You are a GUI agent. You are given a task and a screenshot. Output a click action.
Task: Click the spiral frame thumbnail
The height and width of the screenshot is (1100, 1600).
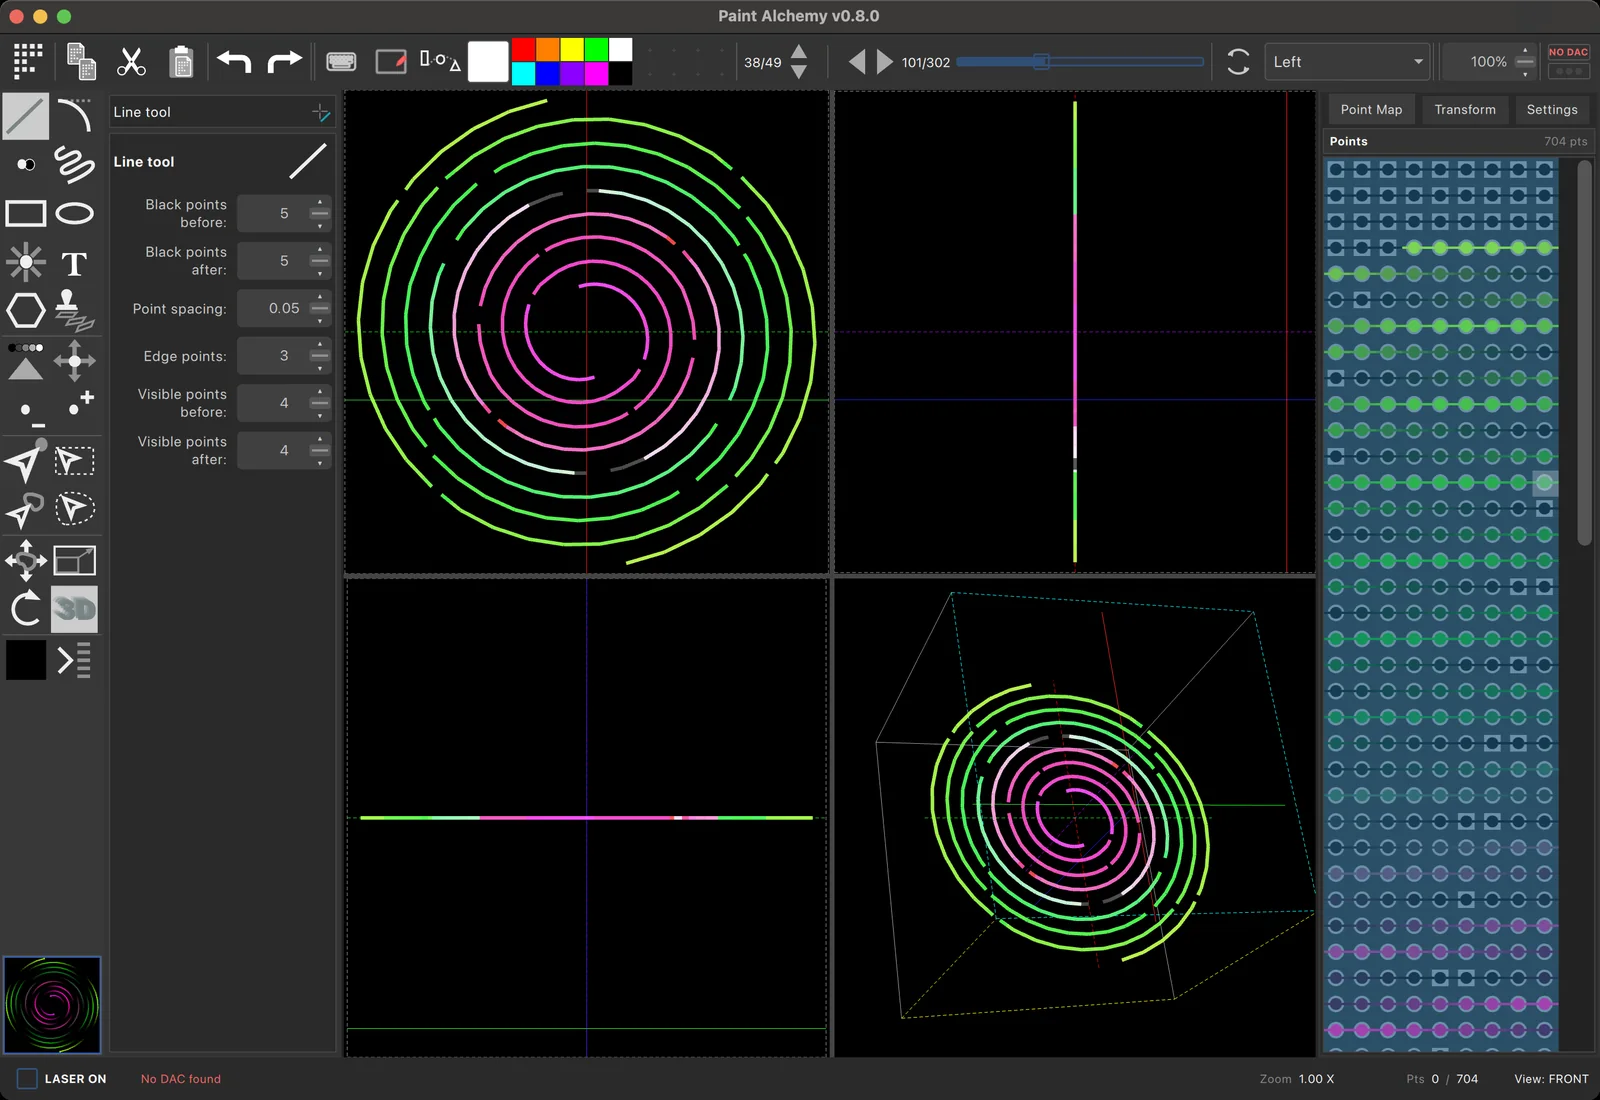(x=52, y=1005)
